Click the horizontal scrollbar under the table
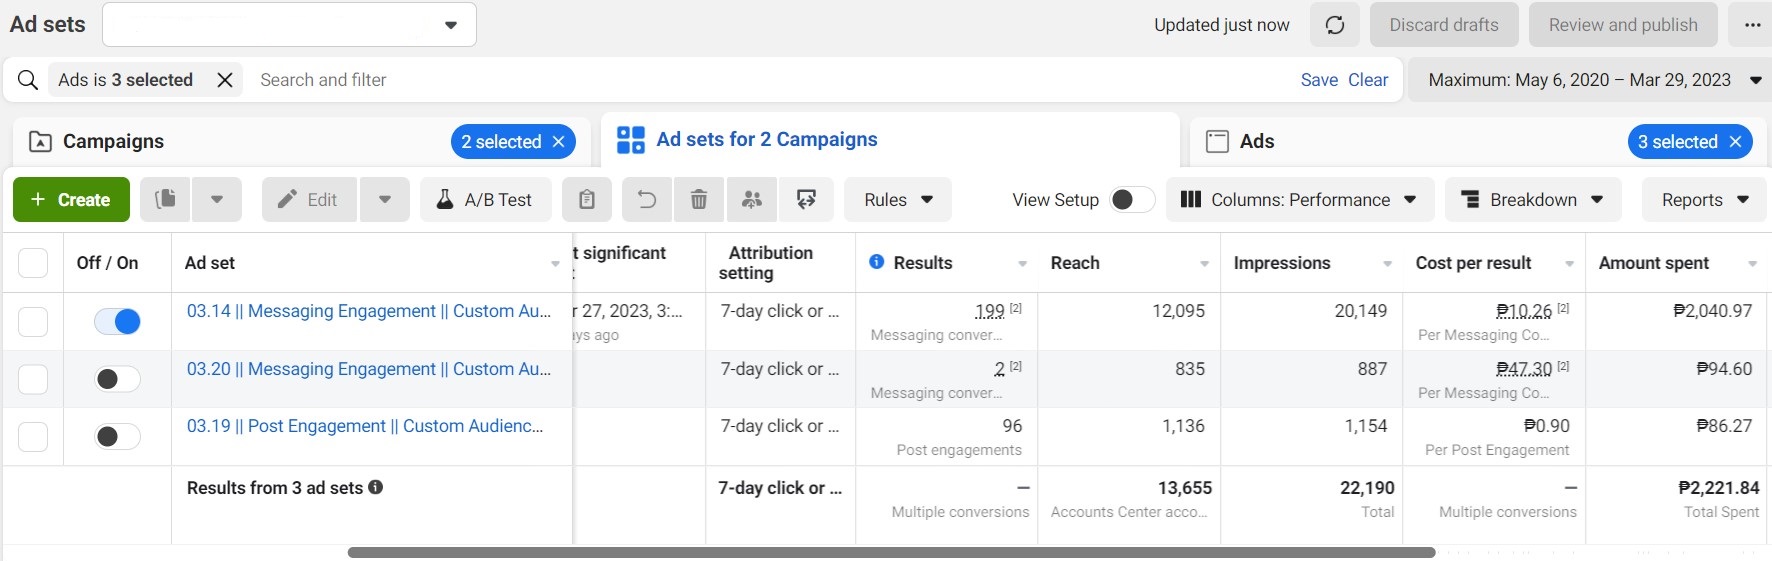The width and height of the screenshot is (1772, 561). point(890,552)
